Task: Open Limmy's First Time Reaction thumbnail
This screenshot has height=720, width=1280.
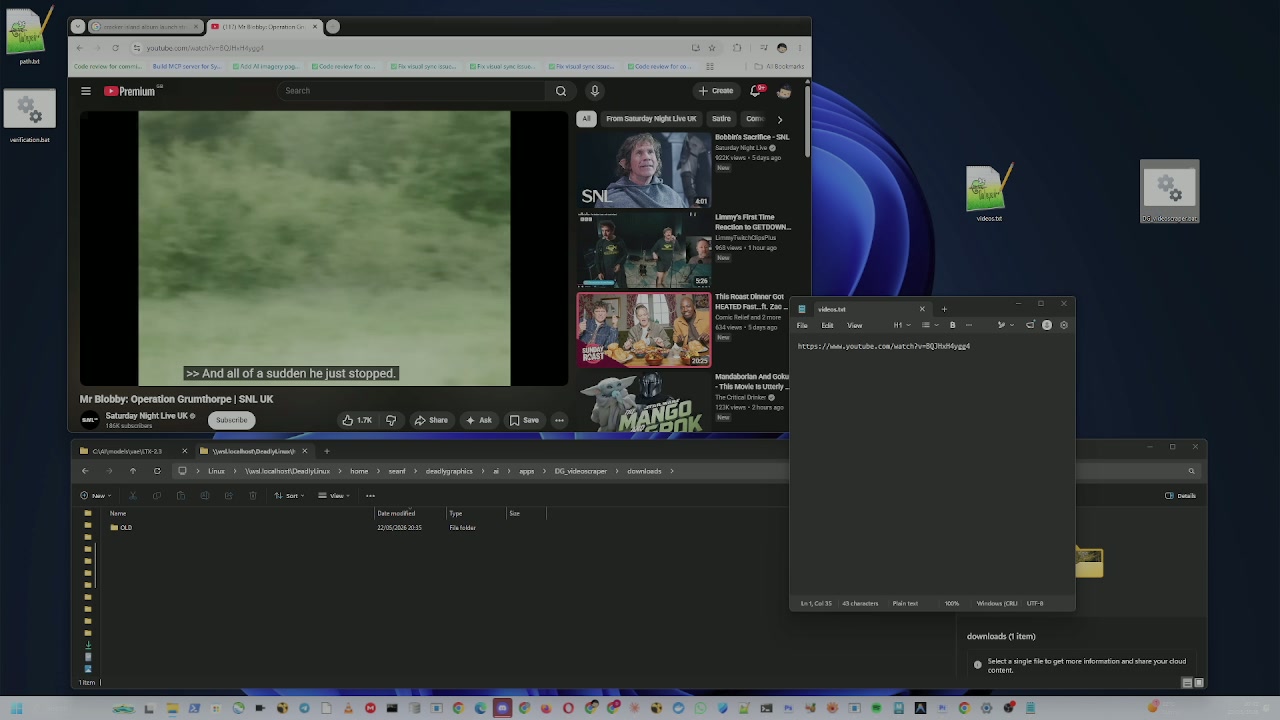Action: click(x=643, y=250)
